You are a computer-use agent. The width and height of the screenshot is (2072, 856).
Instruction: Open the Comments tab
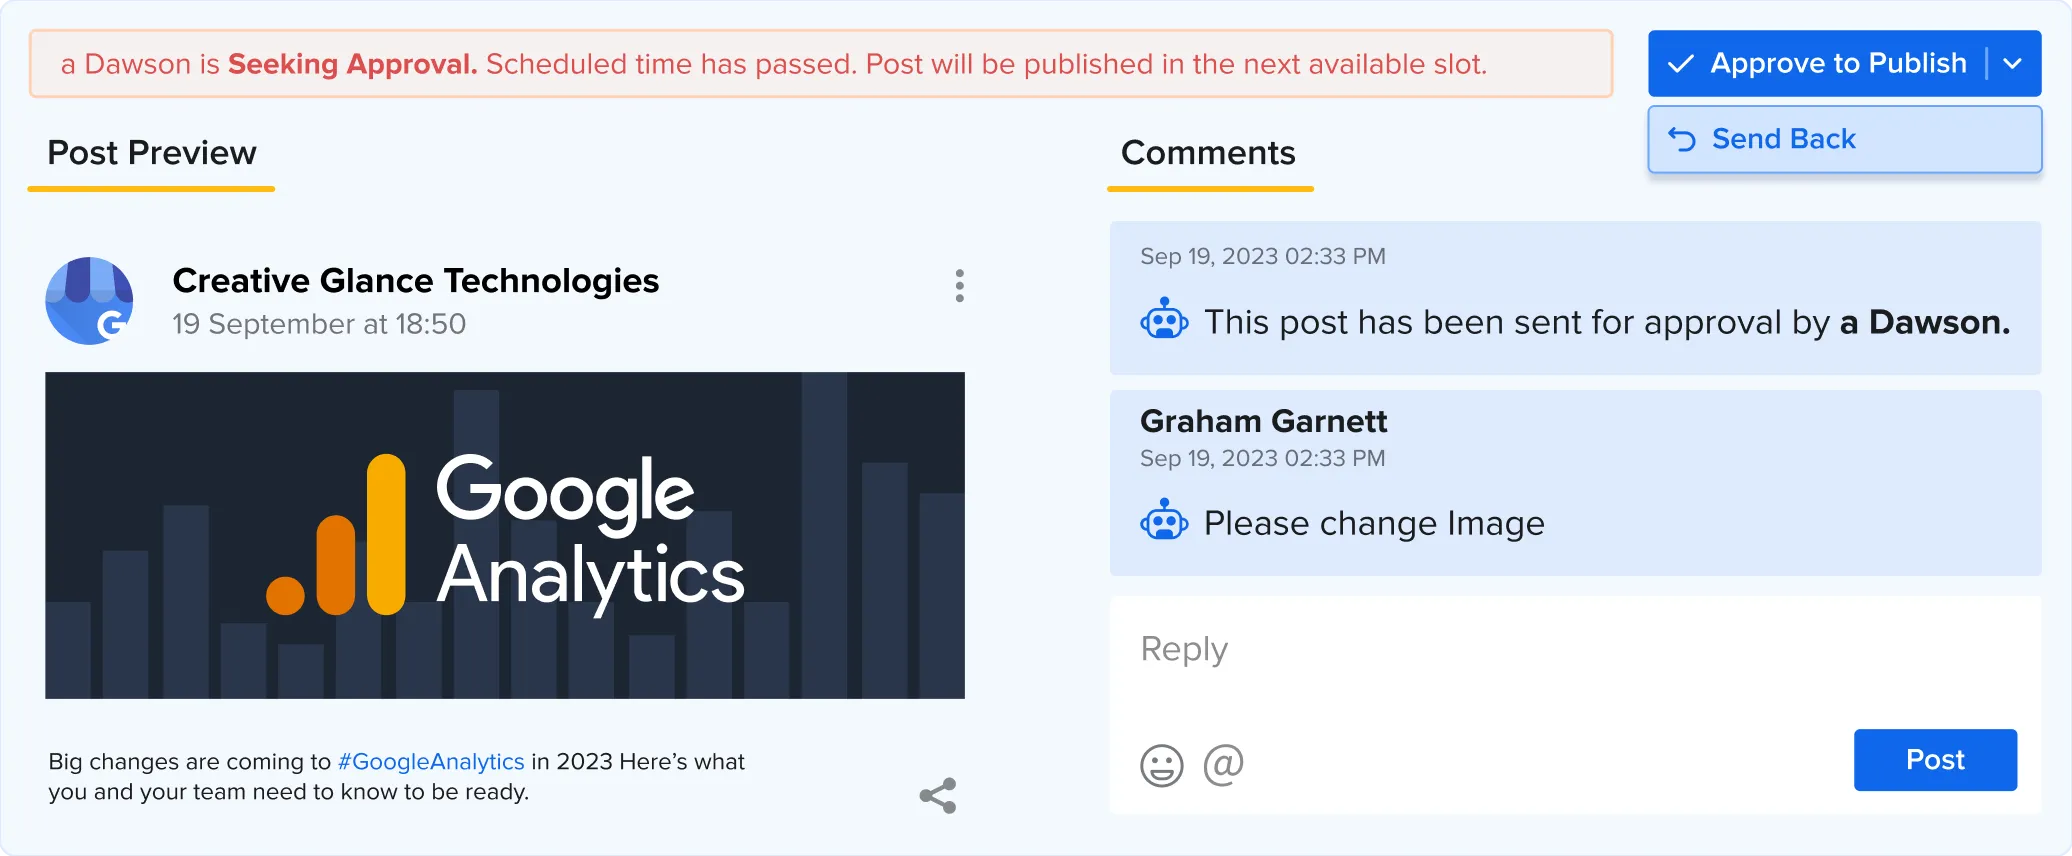[1208, 153]
